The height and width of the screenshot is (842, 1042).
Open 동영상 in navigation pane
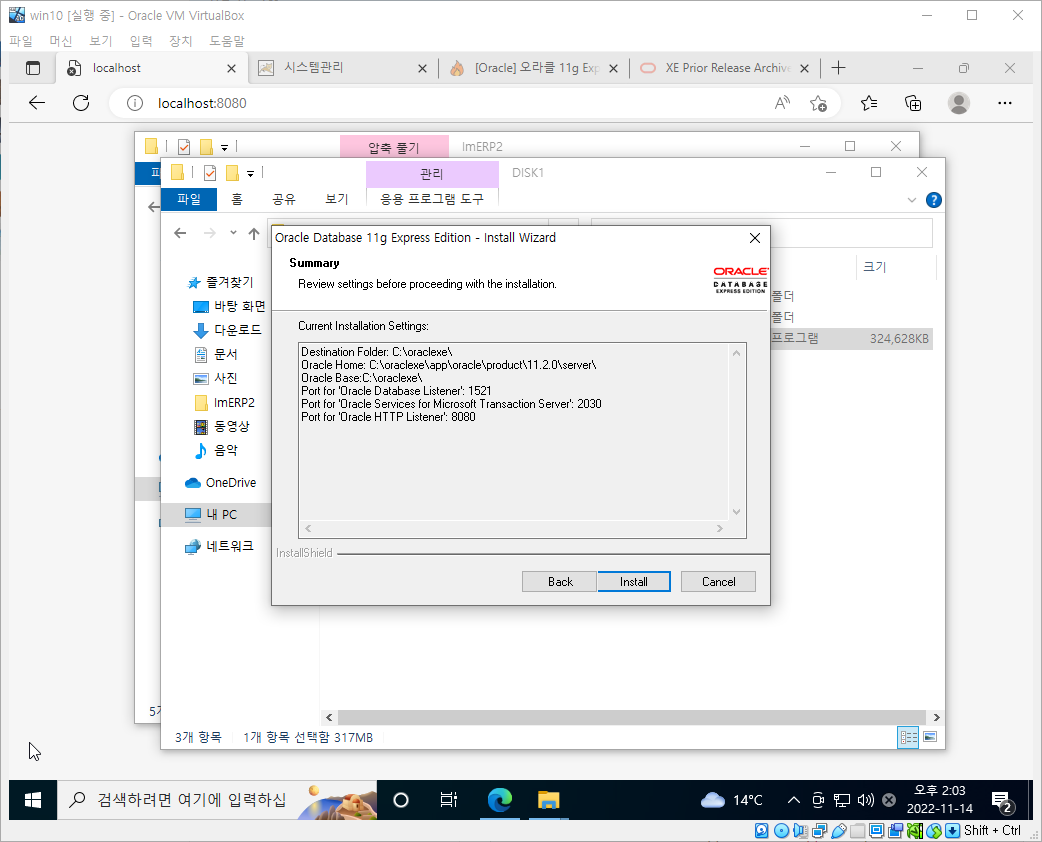[221, 427]
